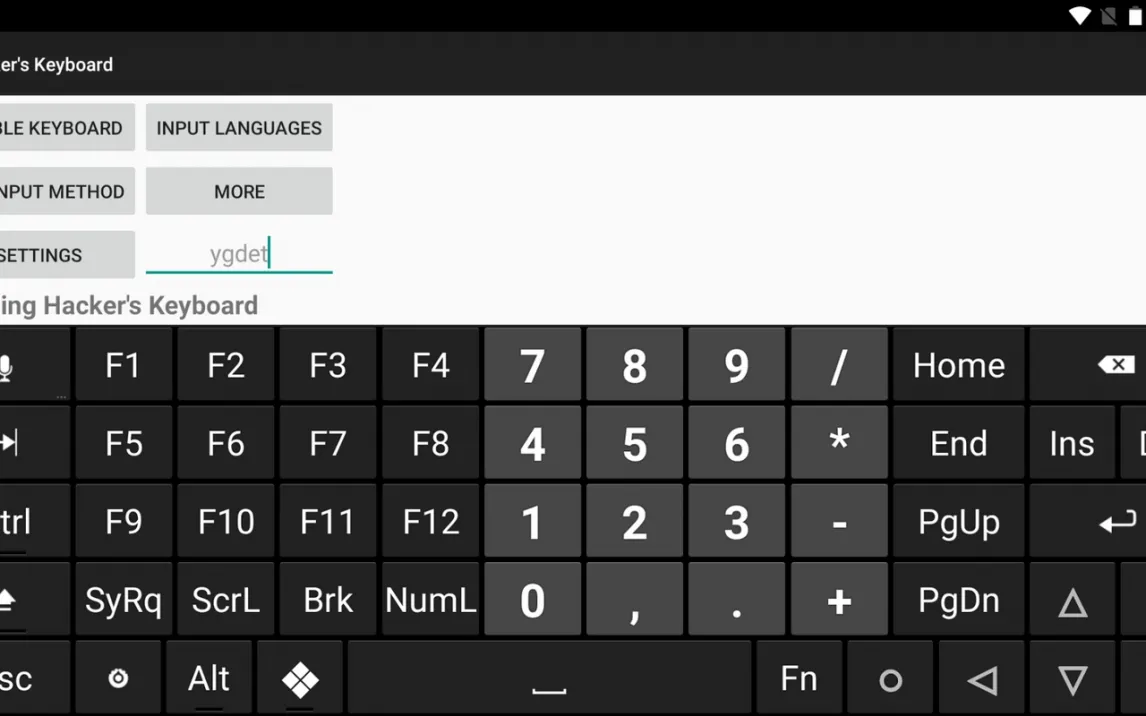Tap the Home navigation key

[958, 365]
